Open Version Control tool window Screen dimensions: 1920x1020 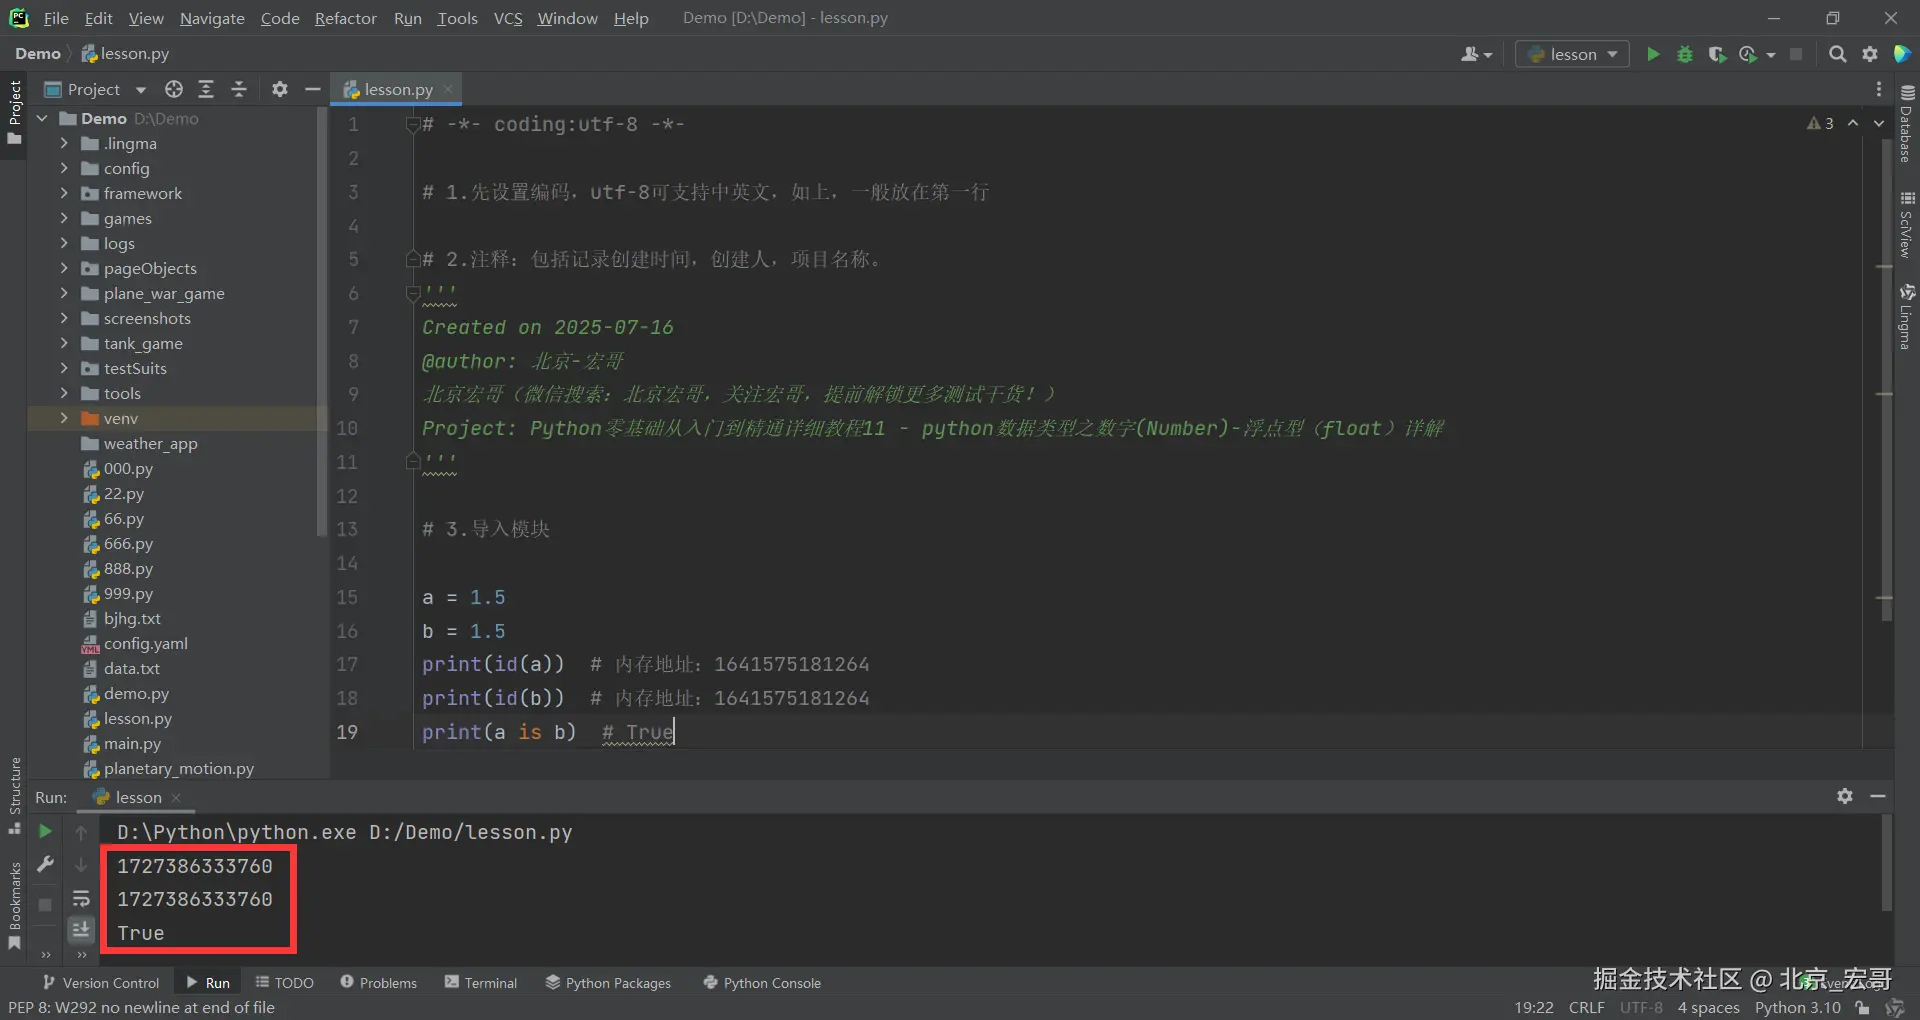pos(101,983)
